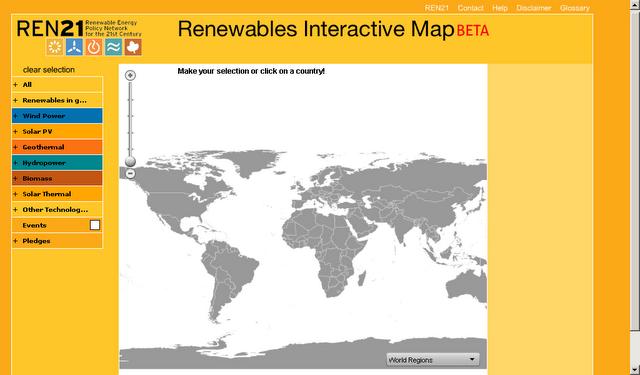Viewport: 640px width, 375px height.
Task: Expand the Geothermal category
Action: coord(16,147)
